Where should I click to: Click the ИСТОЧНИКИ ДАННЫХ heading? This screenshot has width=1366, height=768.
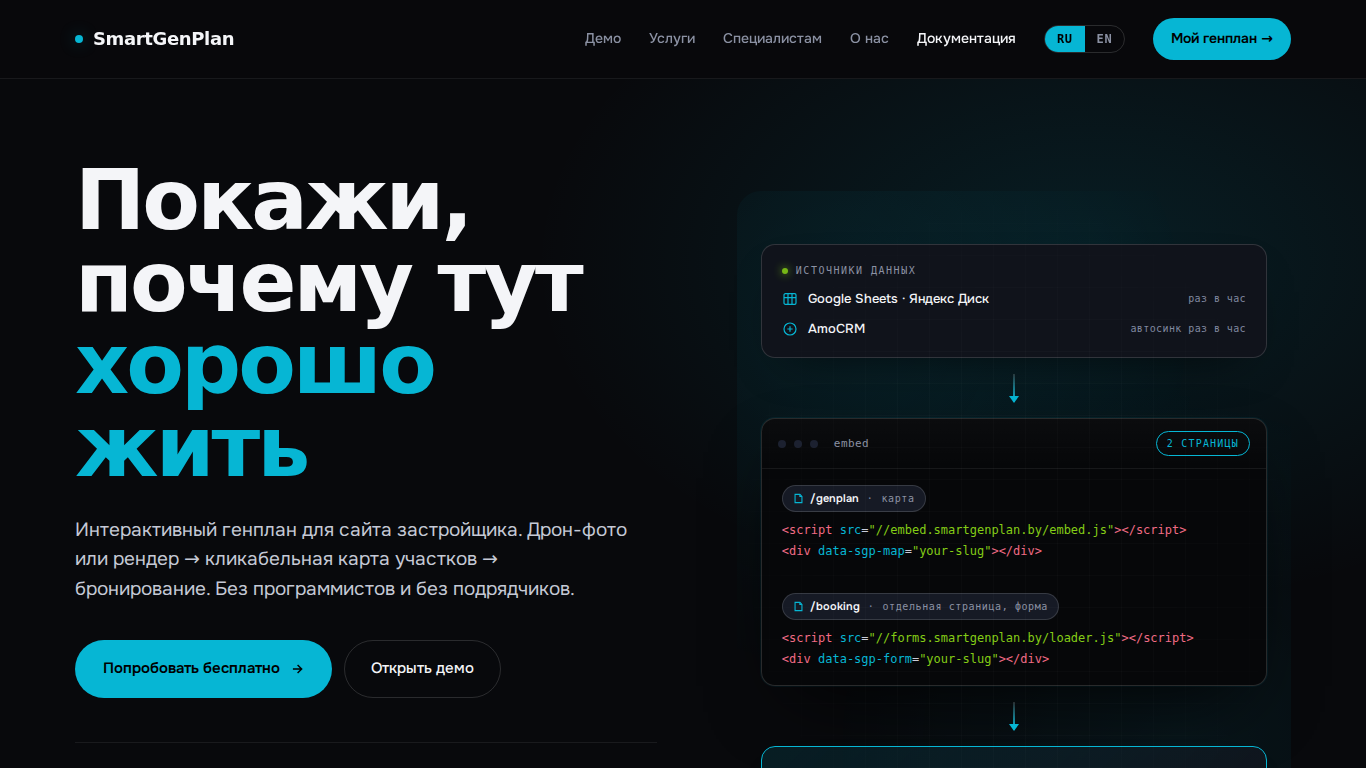tap(855, 270)
